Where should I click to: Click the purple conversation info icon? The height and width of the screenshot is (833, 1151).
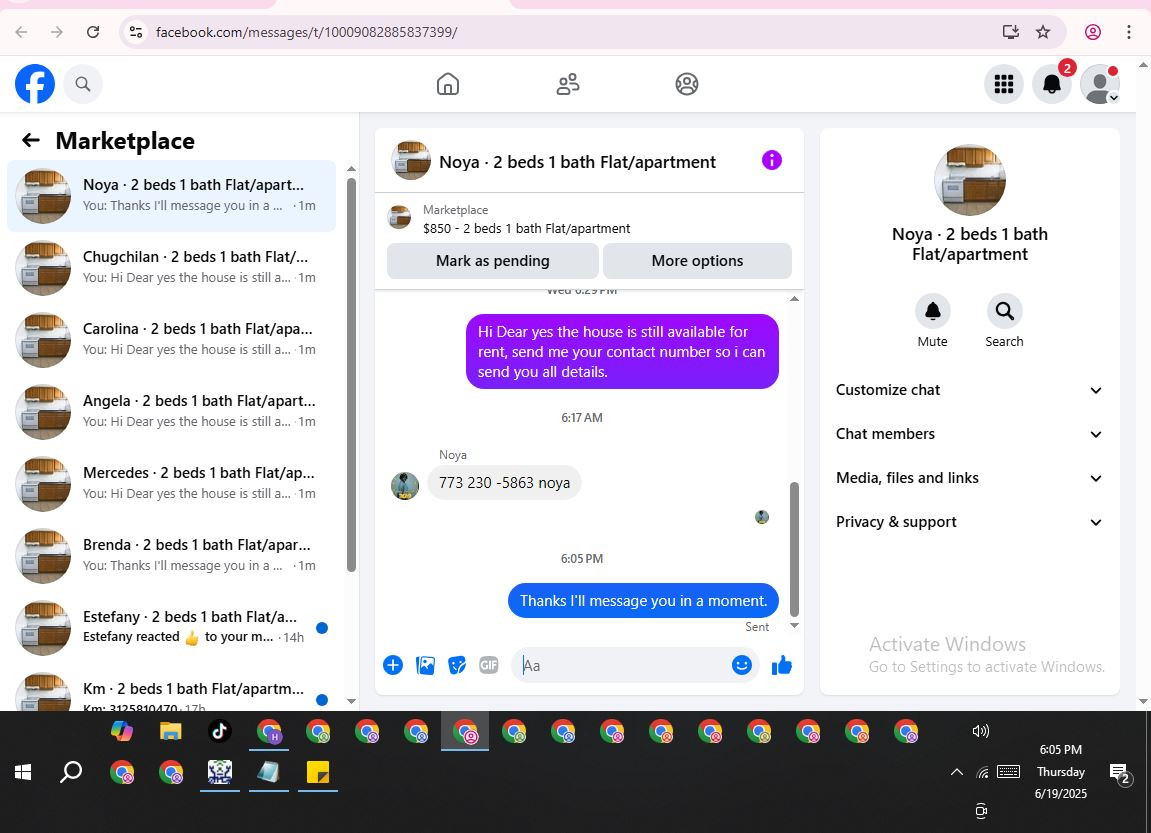coord(771,160)
